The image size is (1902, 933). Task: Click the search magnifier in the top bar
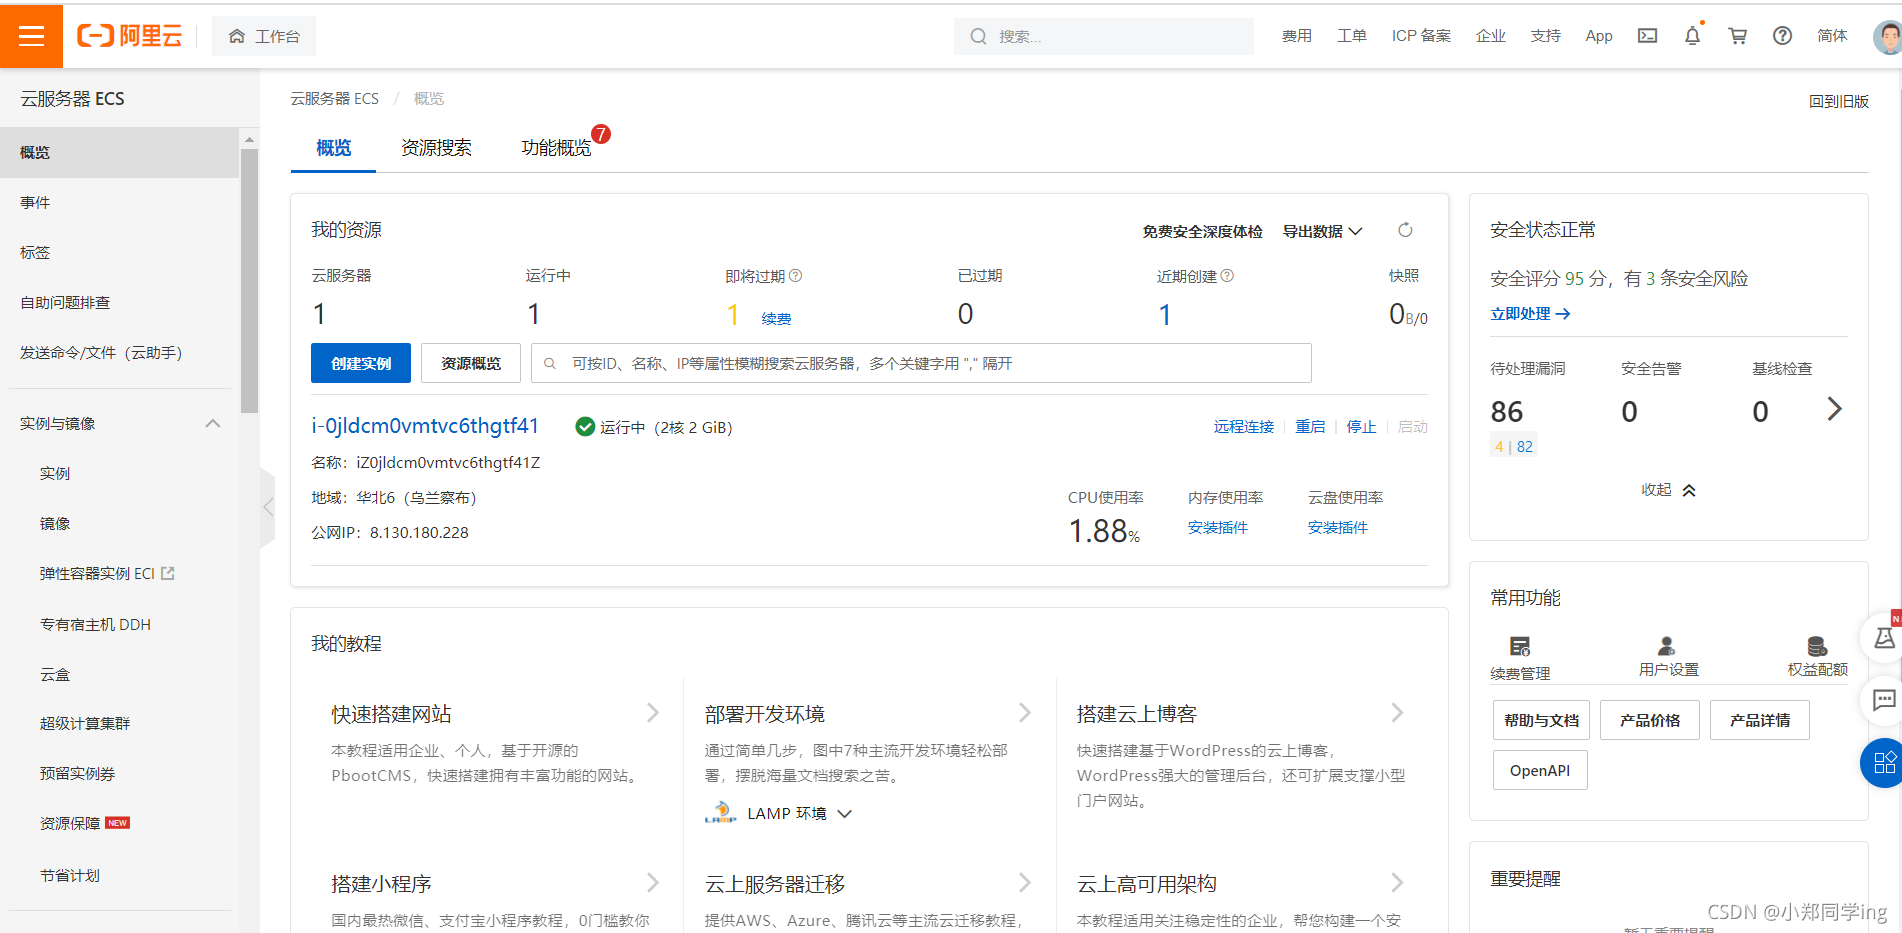click(978, 36)
